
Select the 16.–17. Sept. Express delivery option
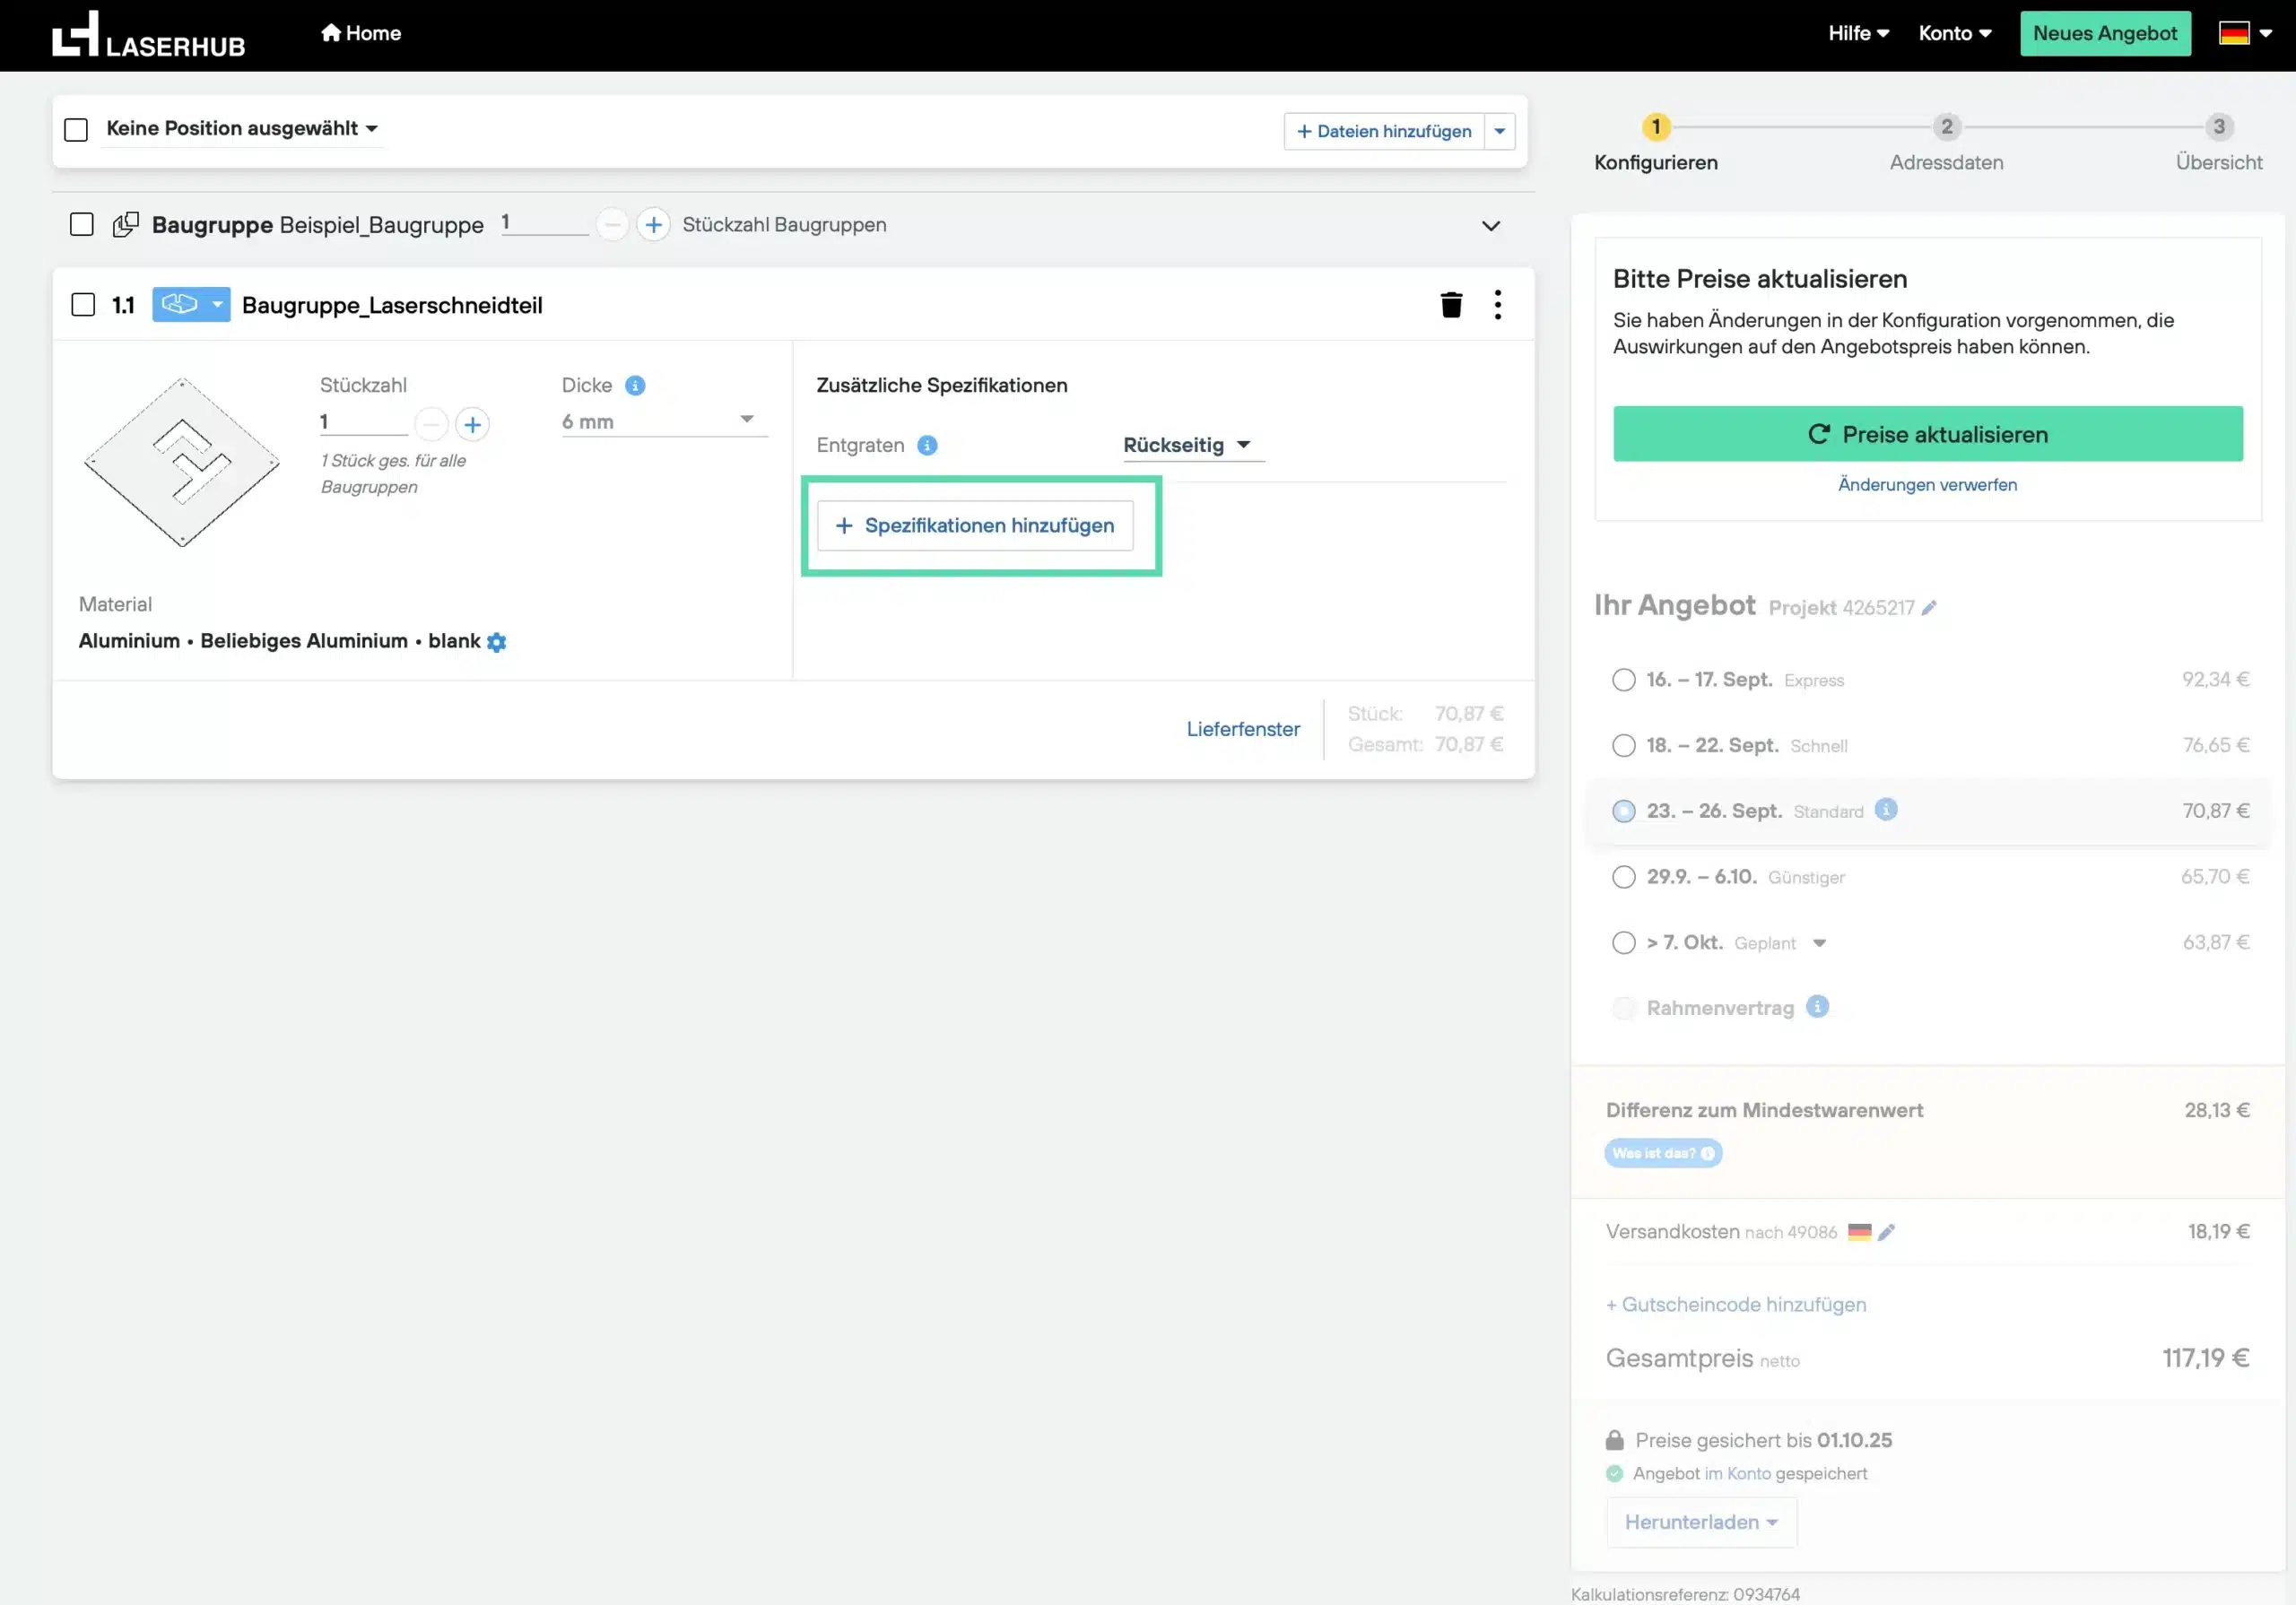[1623, 680]
